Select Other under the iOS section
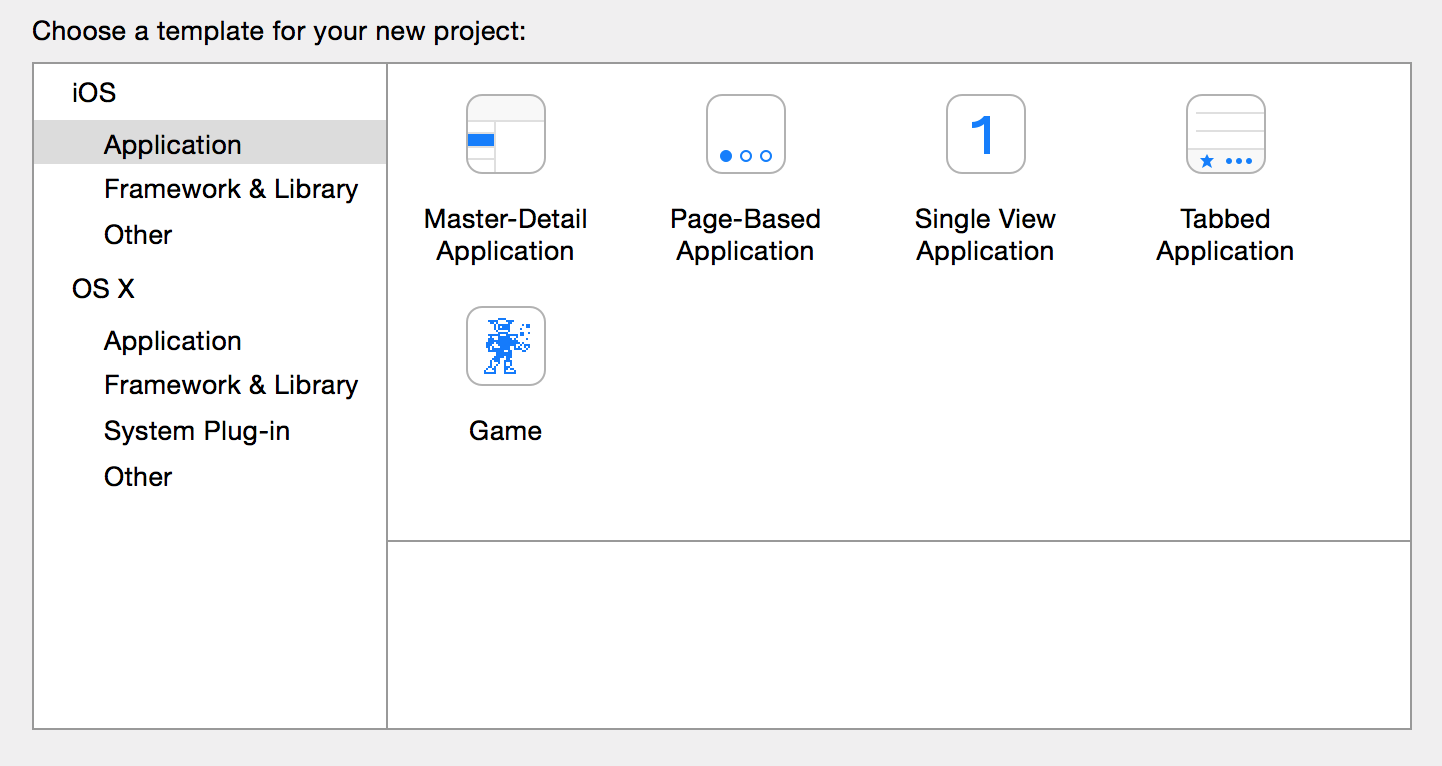Viewport: 1442px width, 766px height. pos(138,235)
